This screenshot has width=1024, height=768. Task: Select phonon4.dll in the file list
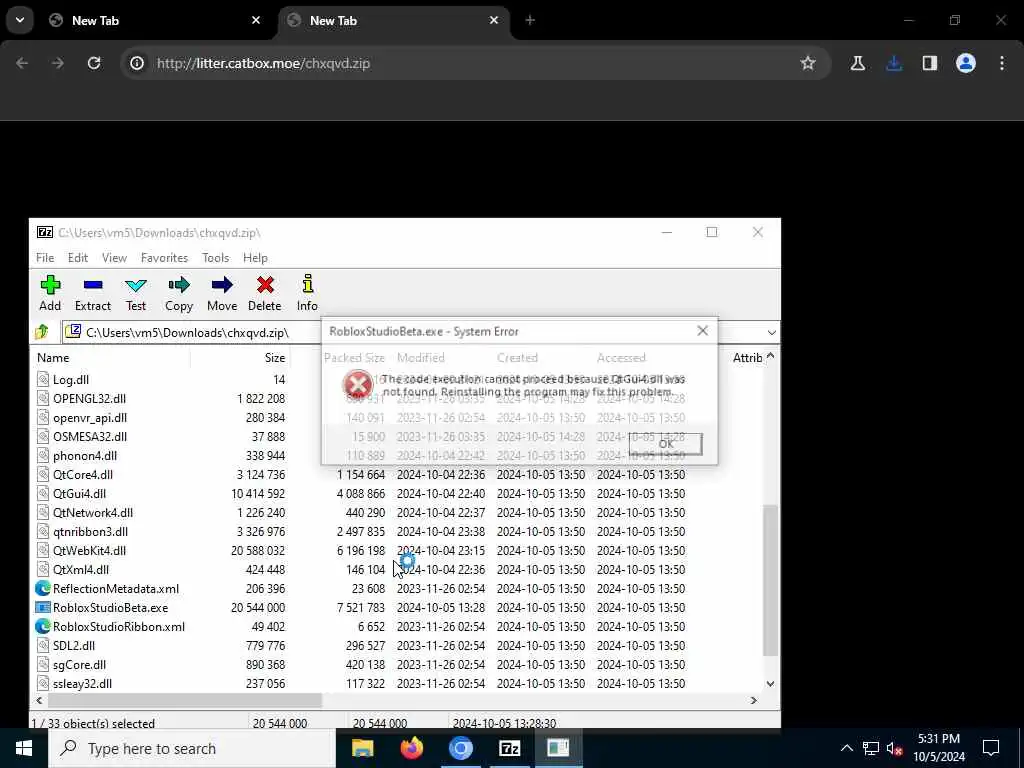pos(84,456)
